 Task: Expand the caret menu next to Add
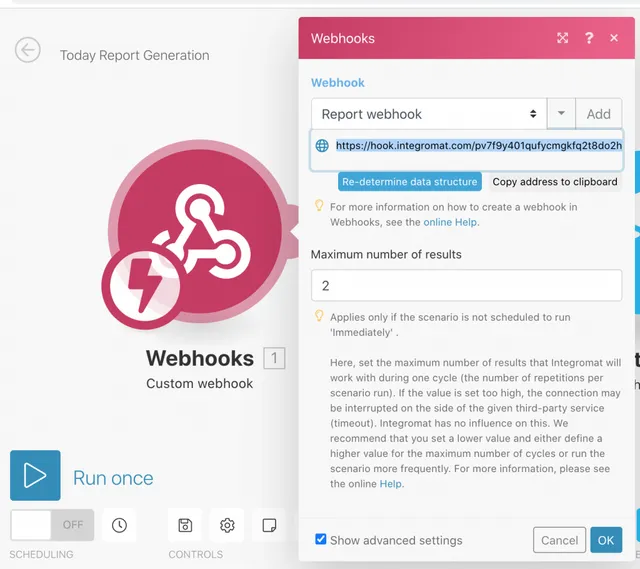tap(561, 113)
